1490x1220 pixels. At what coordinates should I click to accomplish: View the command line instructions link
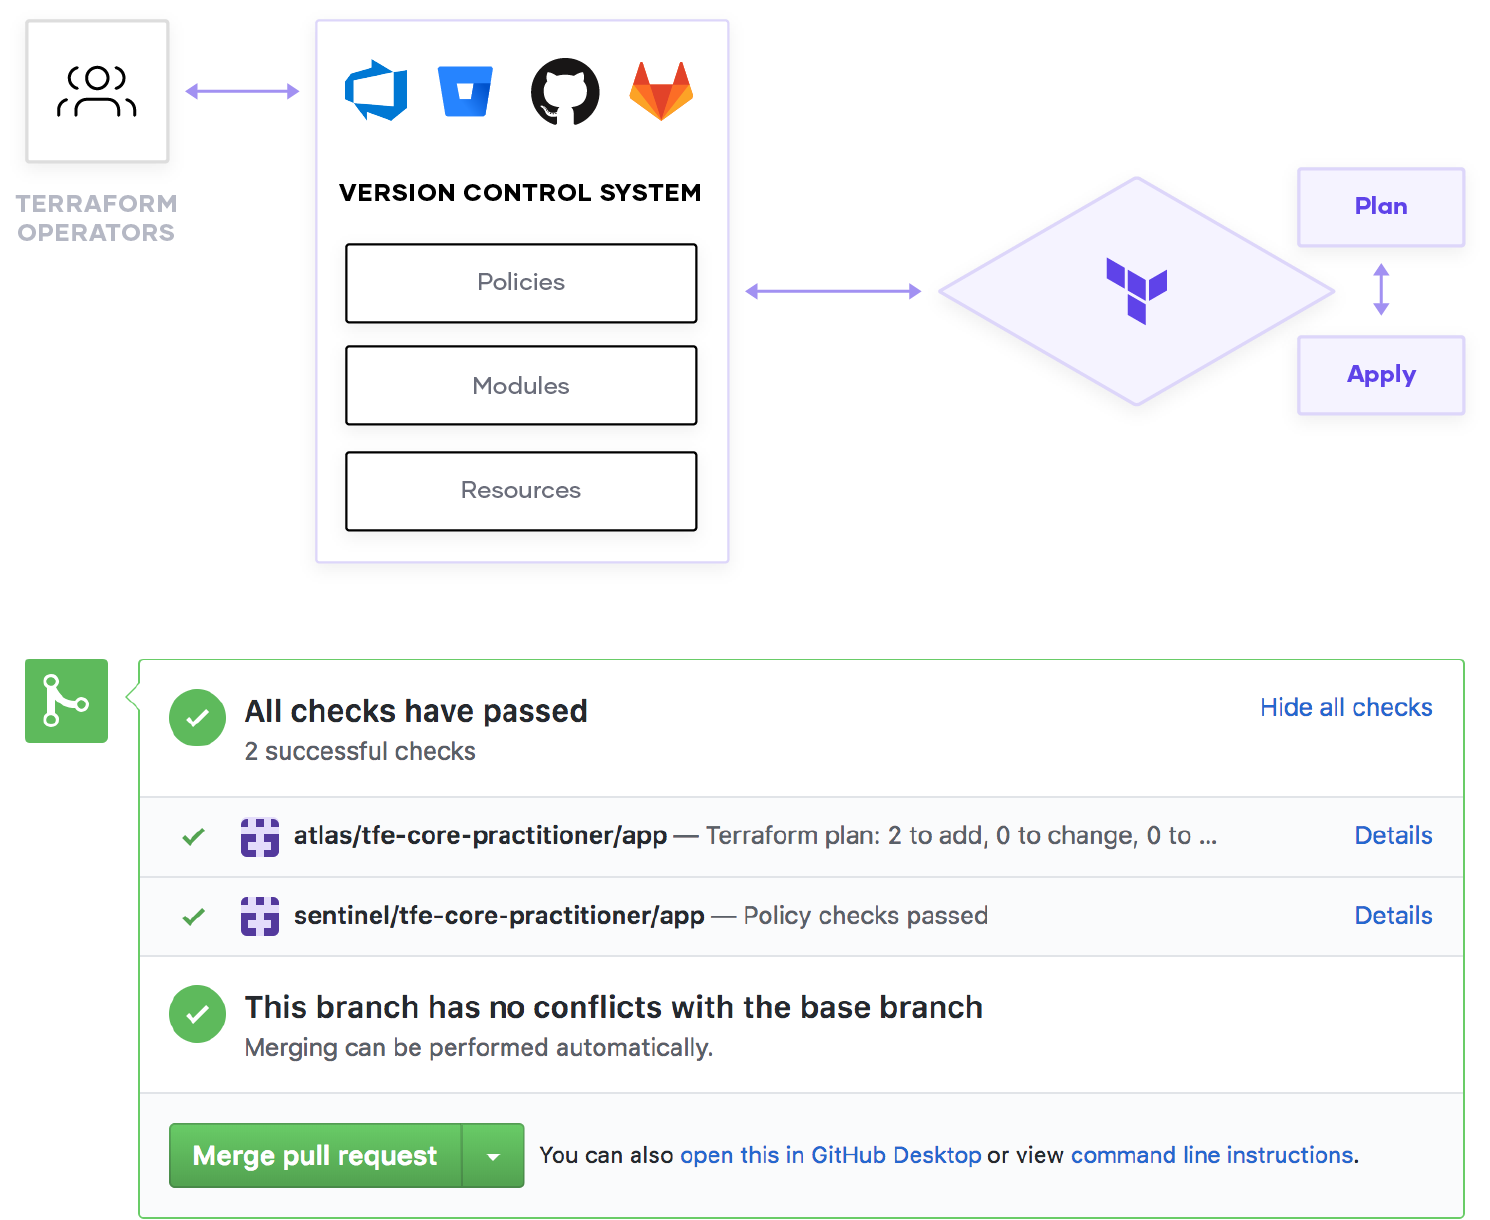[1212, 1156]
